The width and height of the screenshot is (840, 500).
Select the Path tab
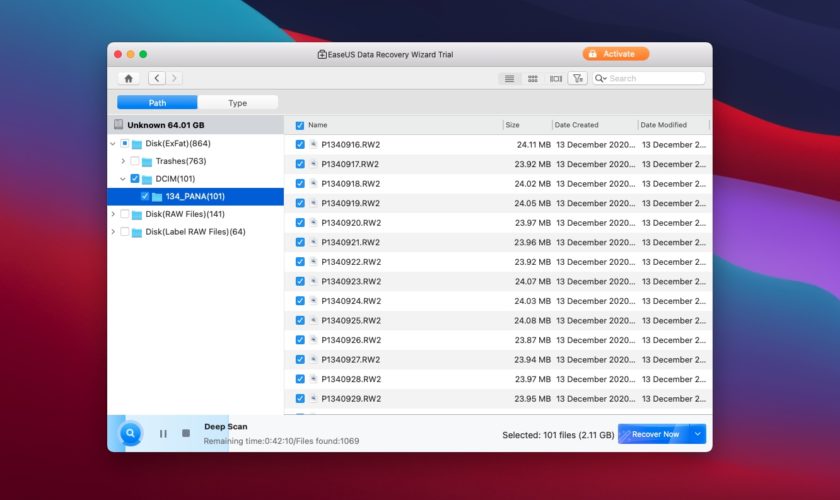[x=158, y=103]
